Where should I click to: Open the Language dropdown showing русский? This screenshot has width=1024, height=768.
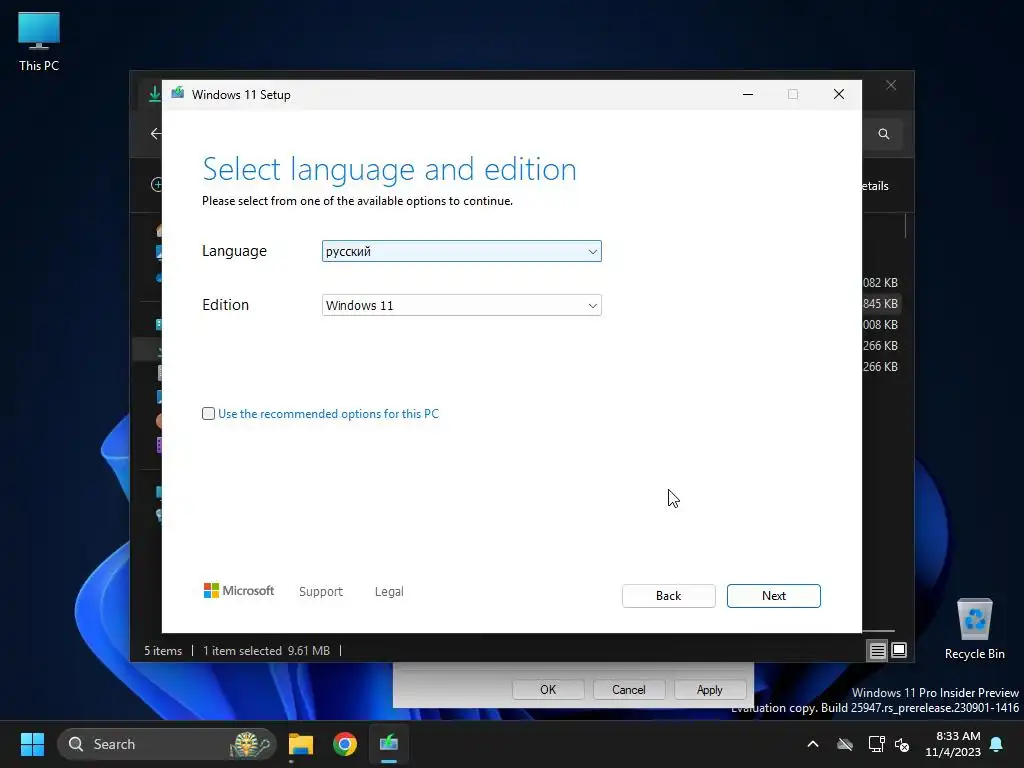tap(461, 251)
